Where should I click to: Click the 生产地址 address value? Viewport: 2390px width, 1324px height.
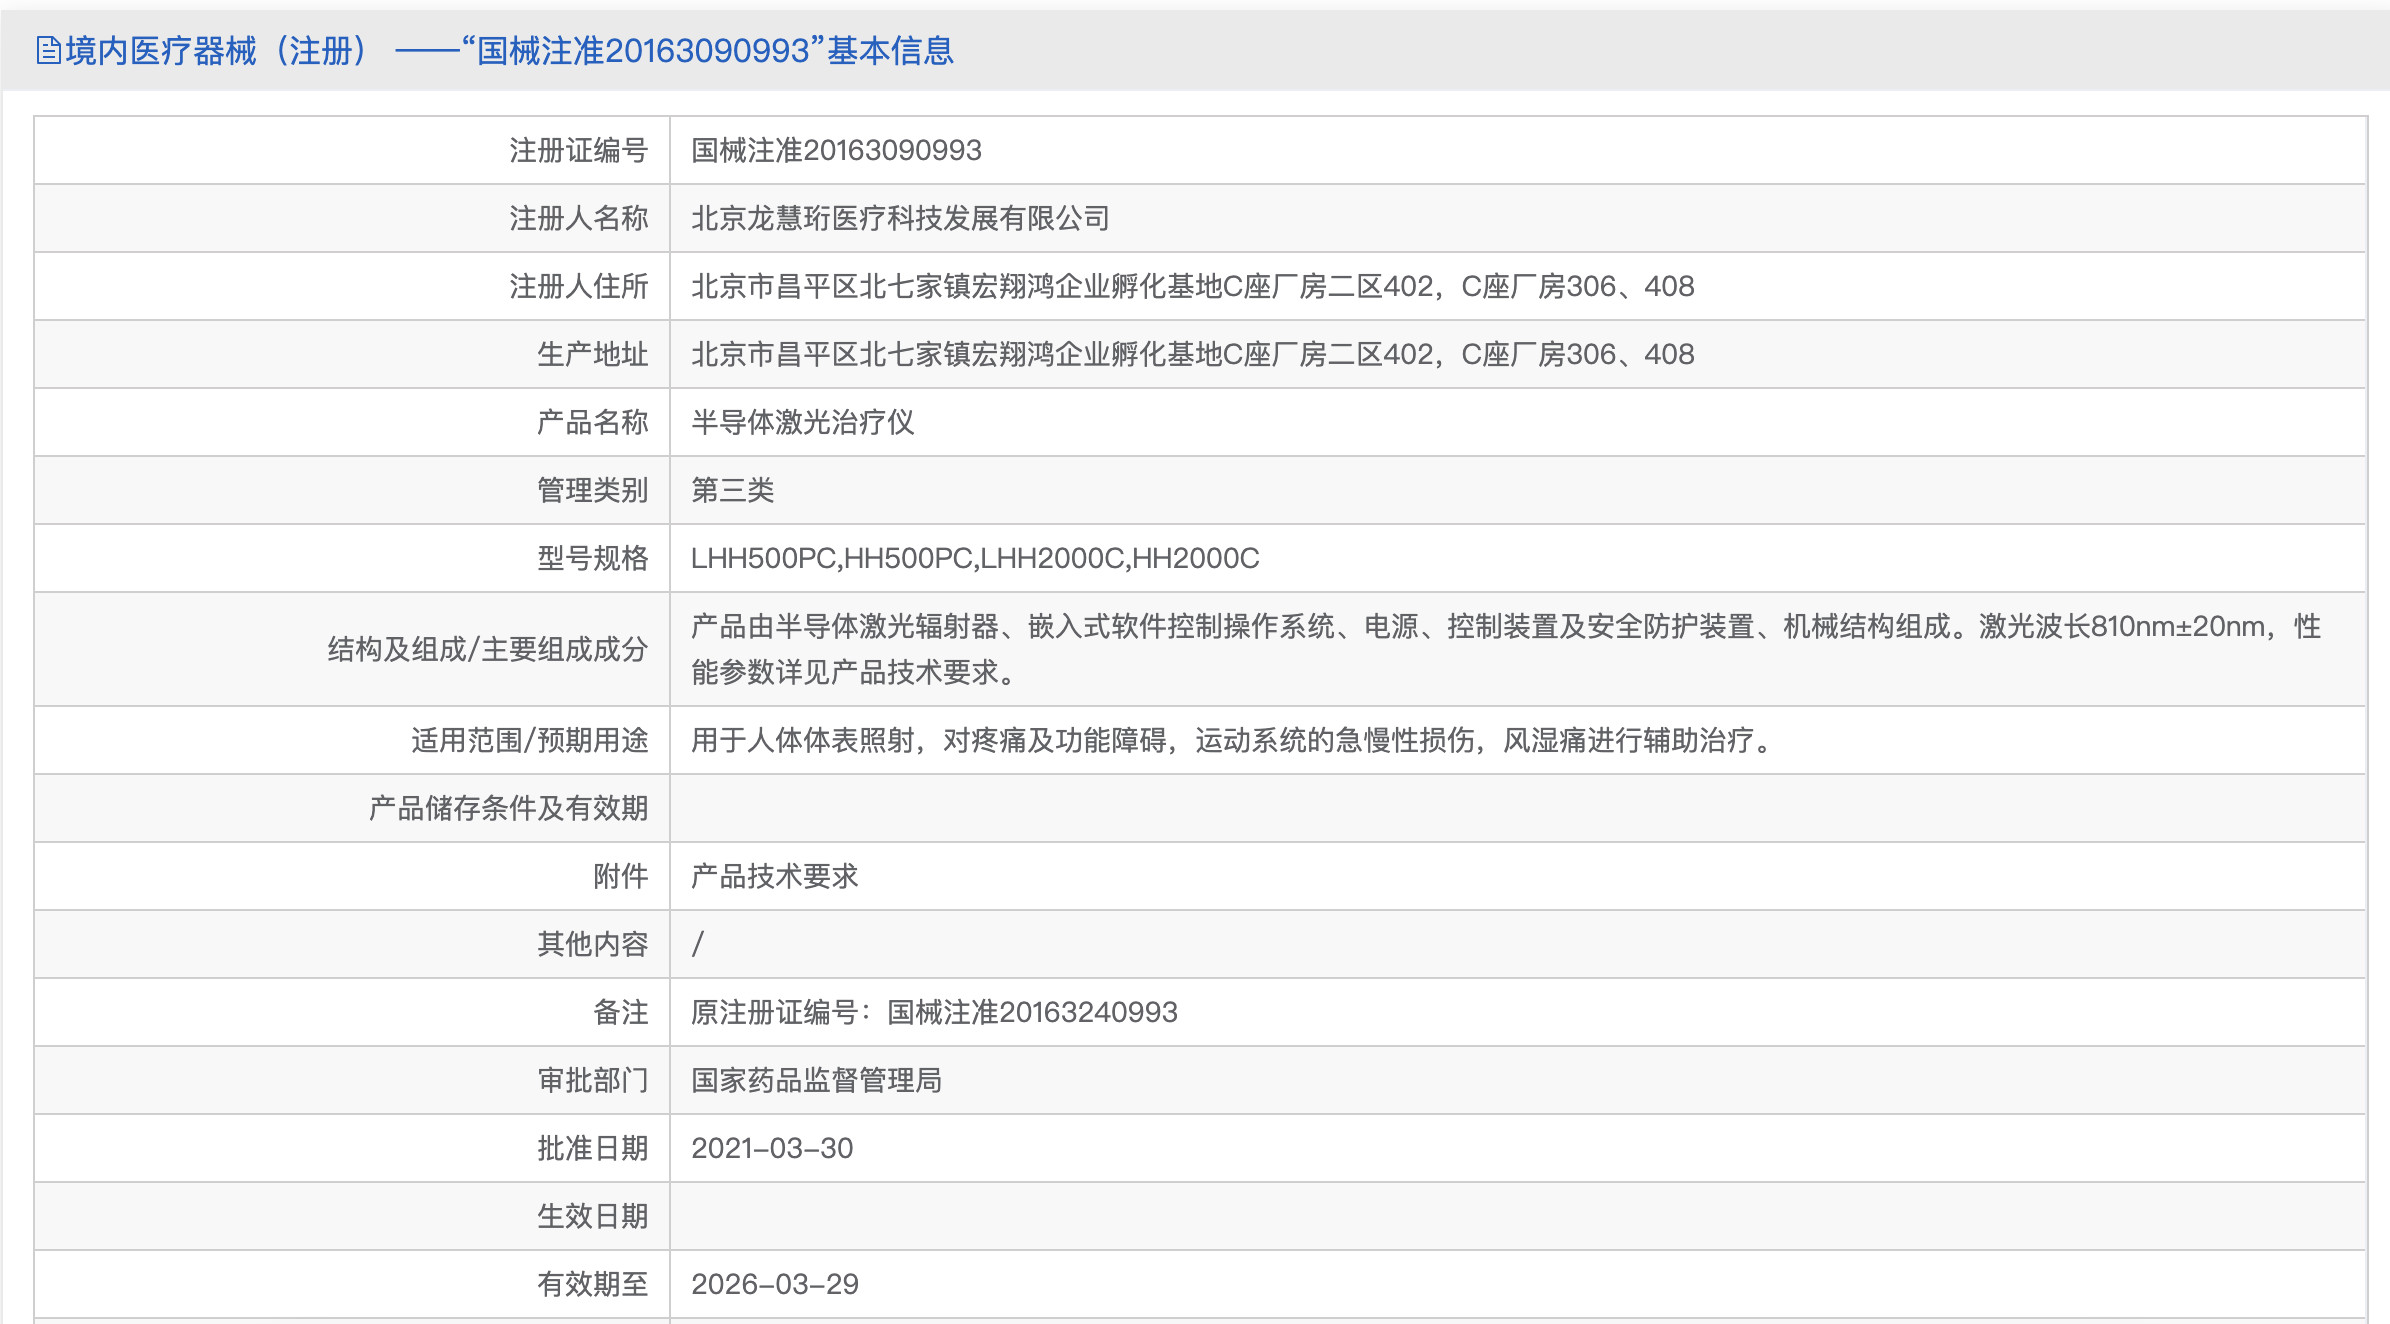click(1192, 354)
